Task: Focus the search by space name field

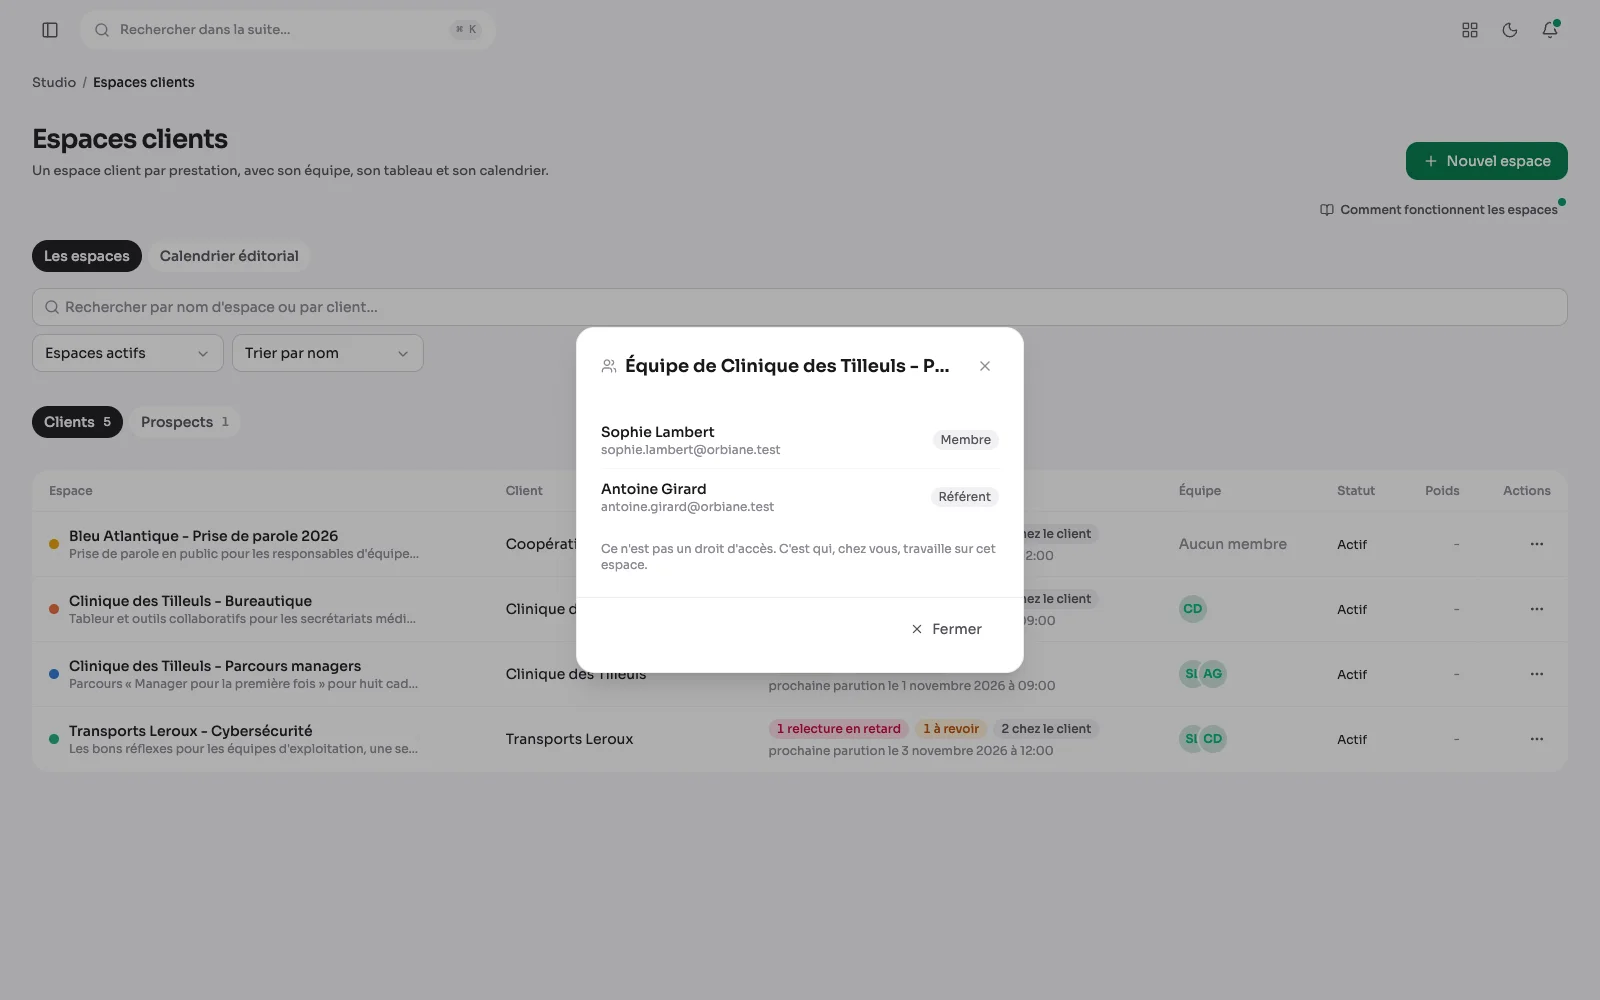Action: (x=800, y=307)
